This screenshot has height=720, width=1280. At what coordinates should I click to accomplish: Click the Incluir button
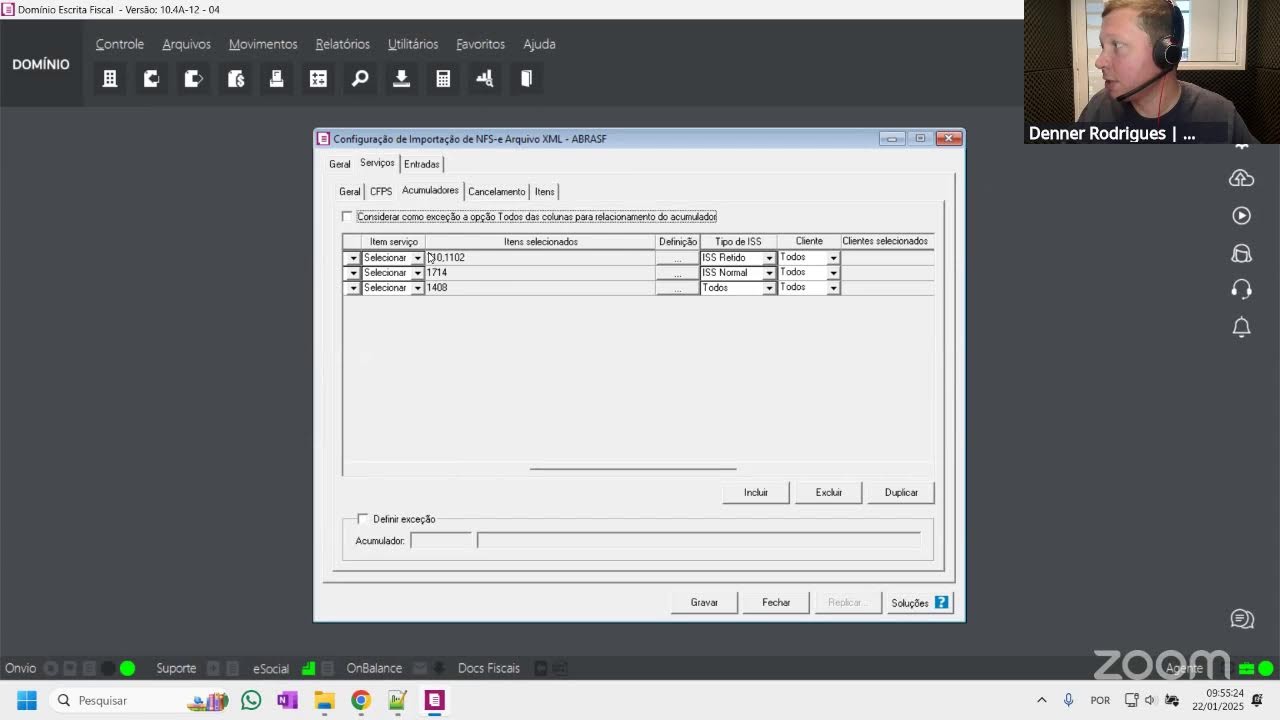point(756,492)
